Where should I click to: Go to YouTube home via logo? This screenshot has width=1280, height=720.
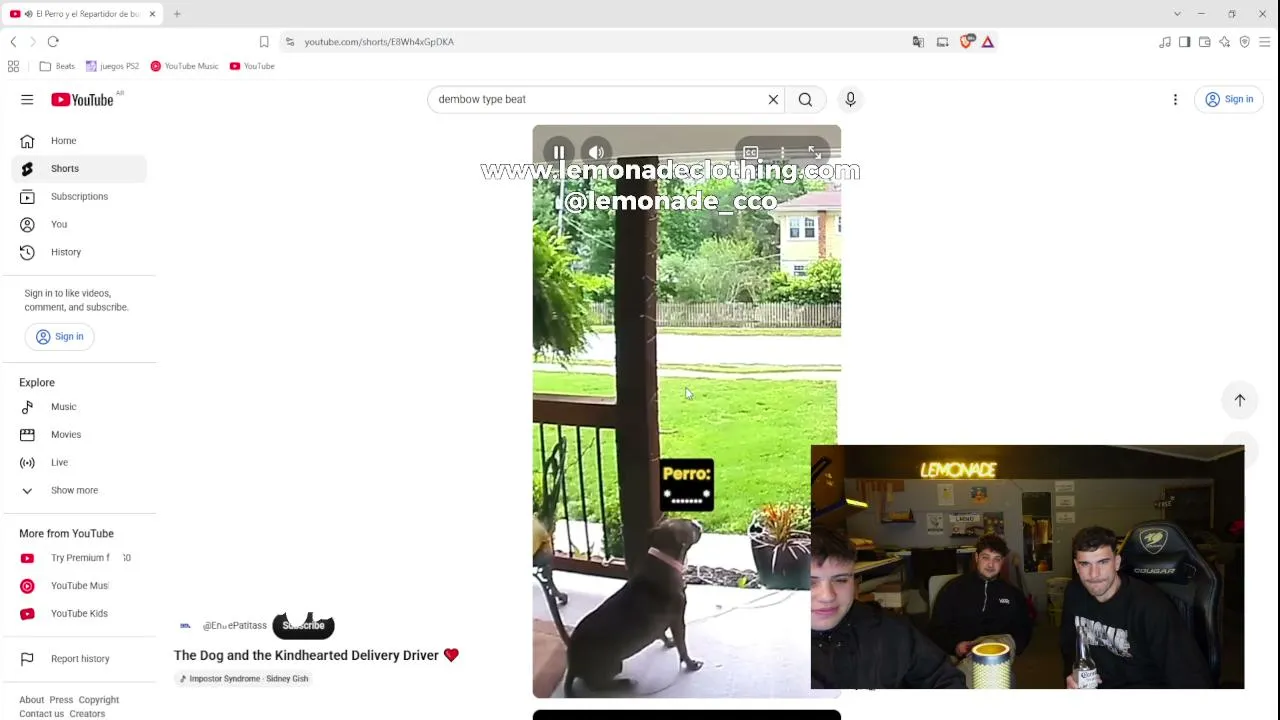(x=83, y=99)
